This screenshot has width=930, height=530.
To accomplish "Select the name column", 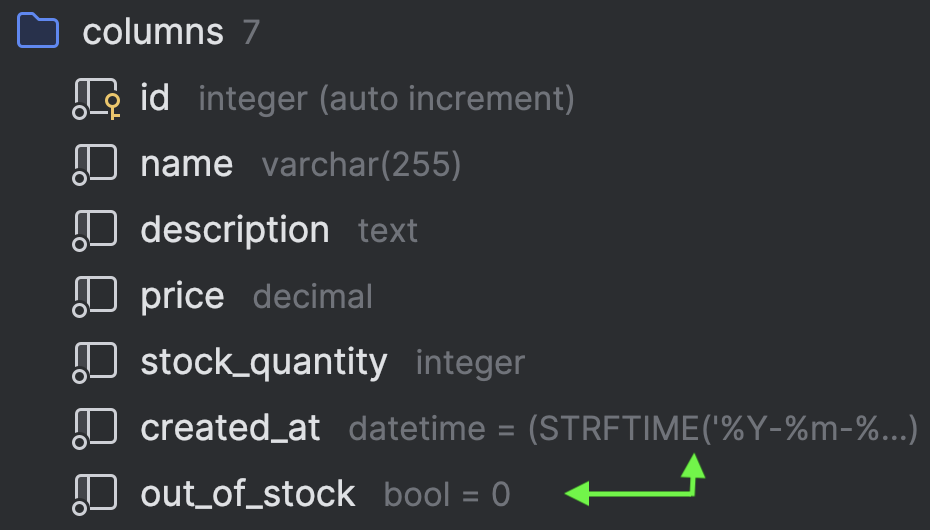I will 187,164.
